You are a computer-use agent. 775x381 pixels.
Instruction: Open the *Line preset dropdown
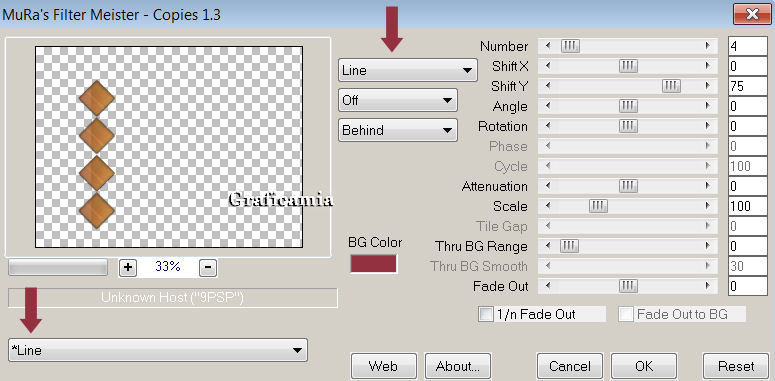pyautogui.click(x=158, y=350)
